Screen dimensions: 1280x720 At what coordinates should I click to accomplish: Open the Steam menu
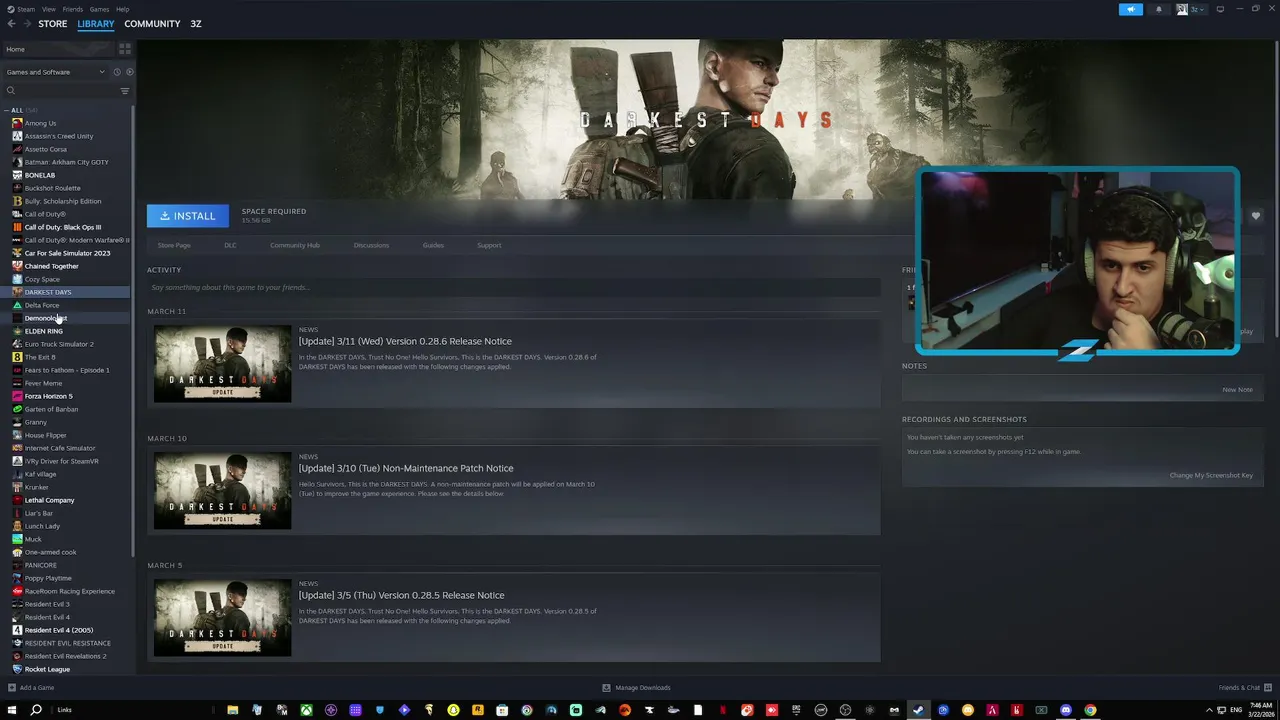25,9
